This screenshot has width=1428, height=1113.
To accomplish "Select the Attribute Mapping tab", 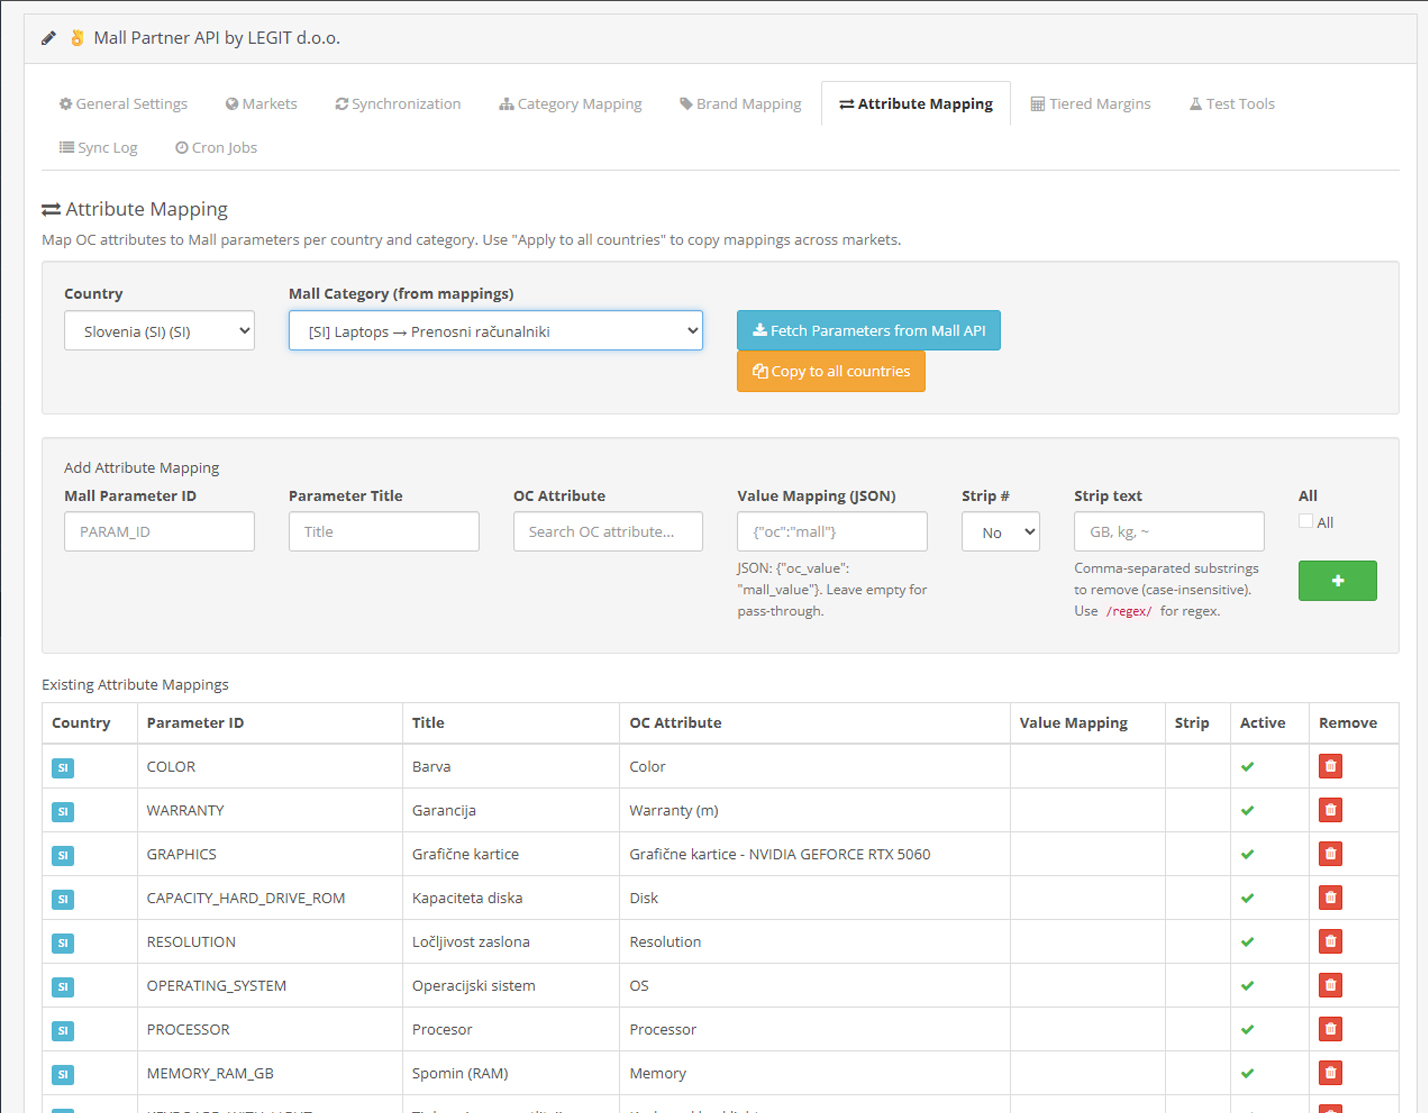I will click(916, 104).
